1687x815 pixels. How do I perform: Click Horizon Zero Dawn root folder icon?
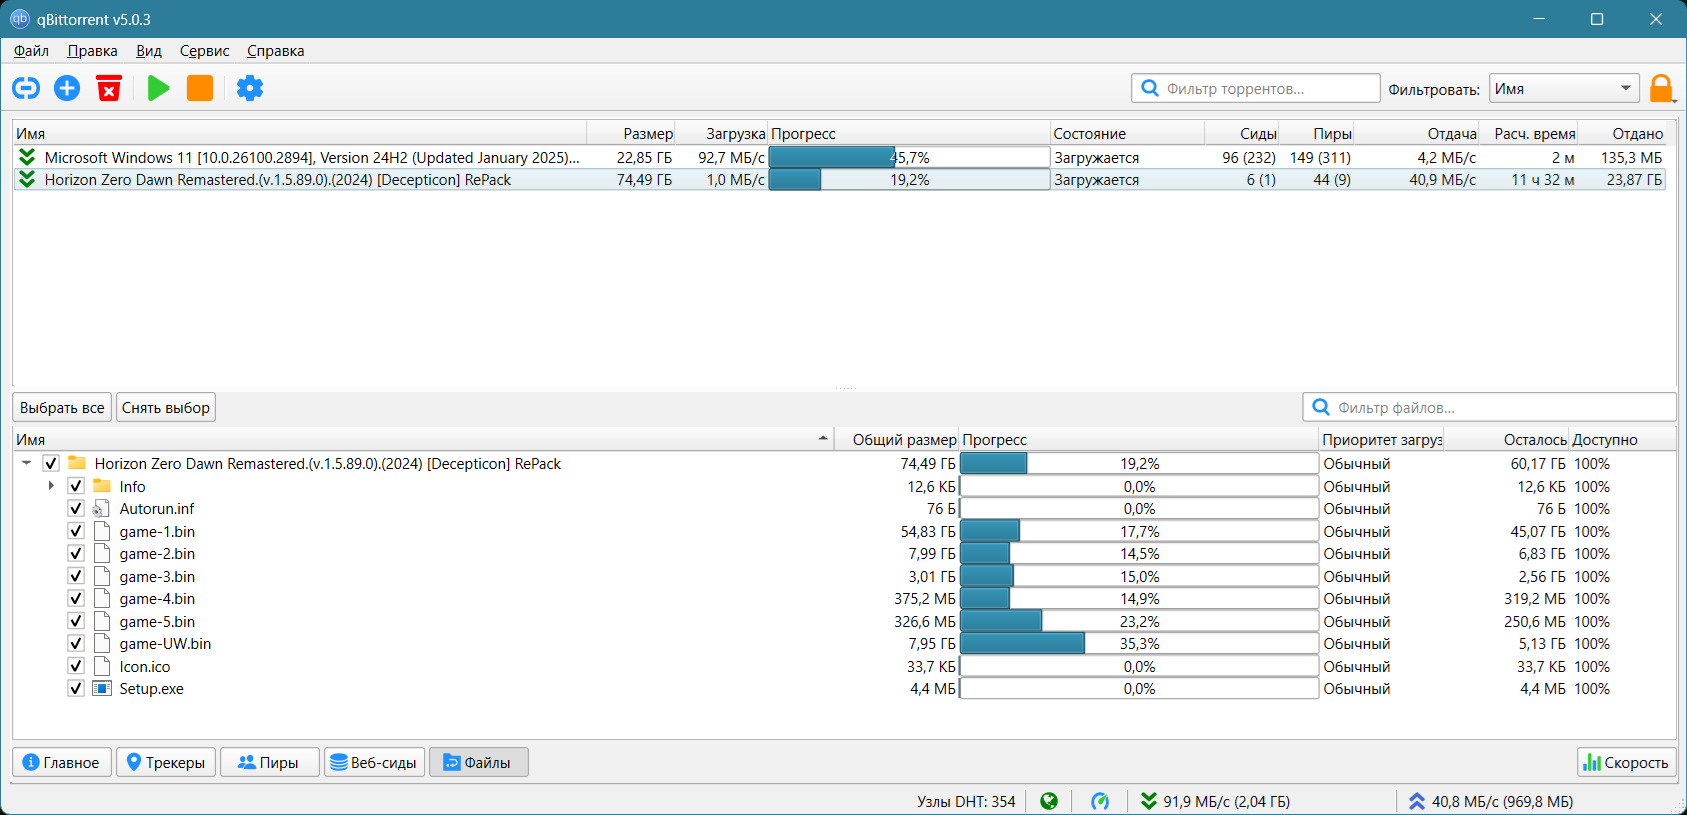(x=76, y=463)
